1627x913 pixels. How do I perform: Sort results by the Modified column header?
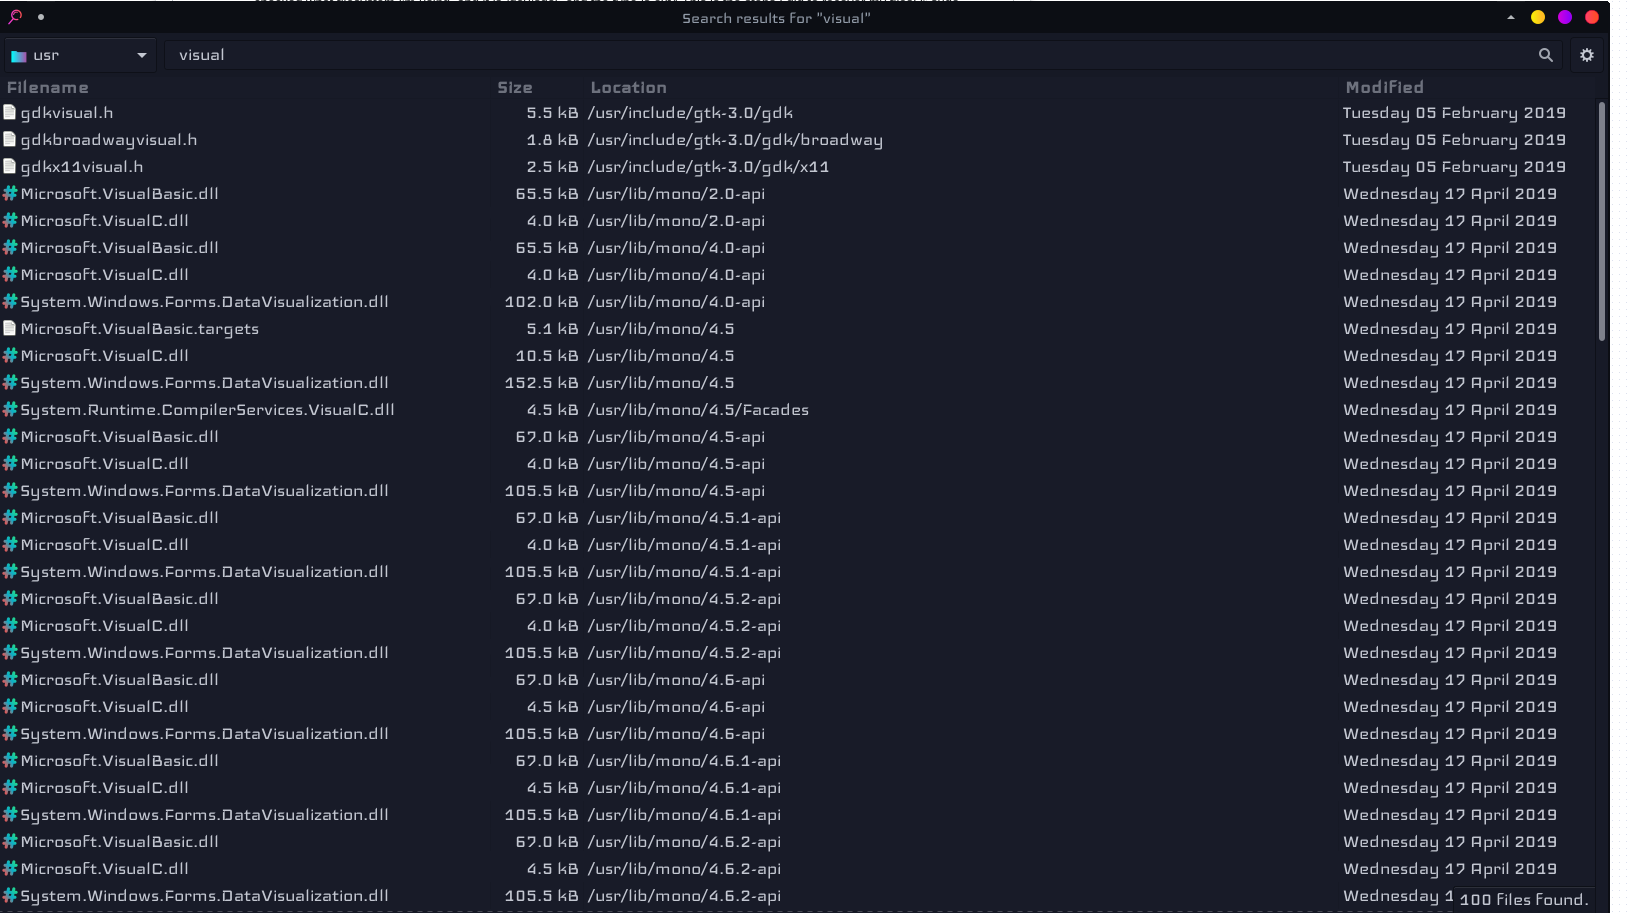point(1384,87)
